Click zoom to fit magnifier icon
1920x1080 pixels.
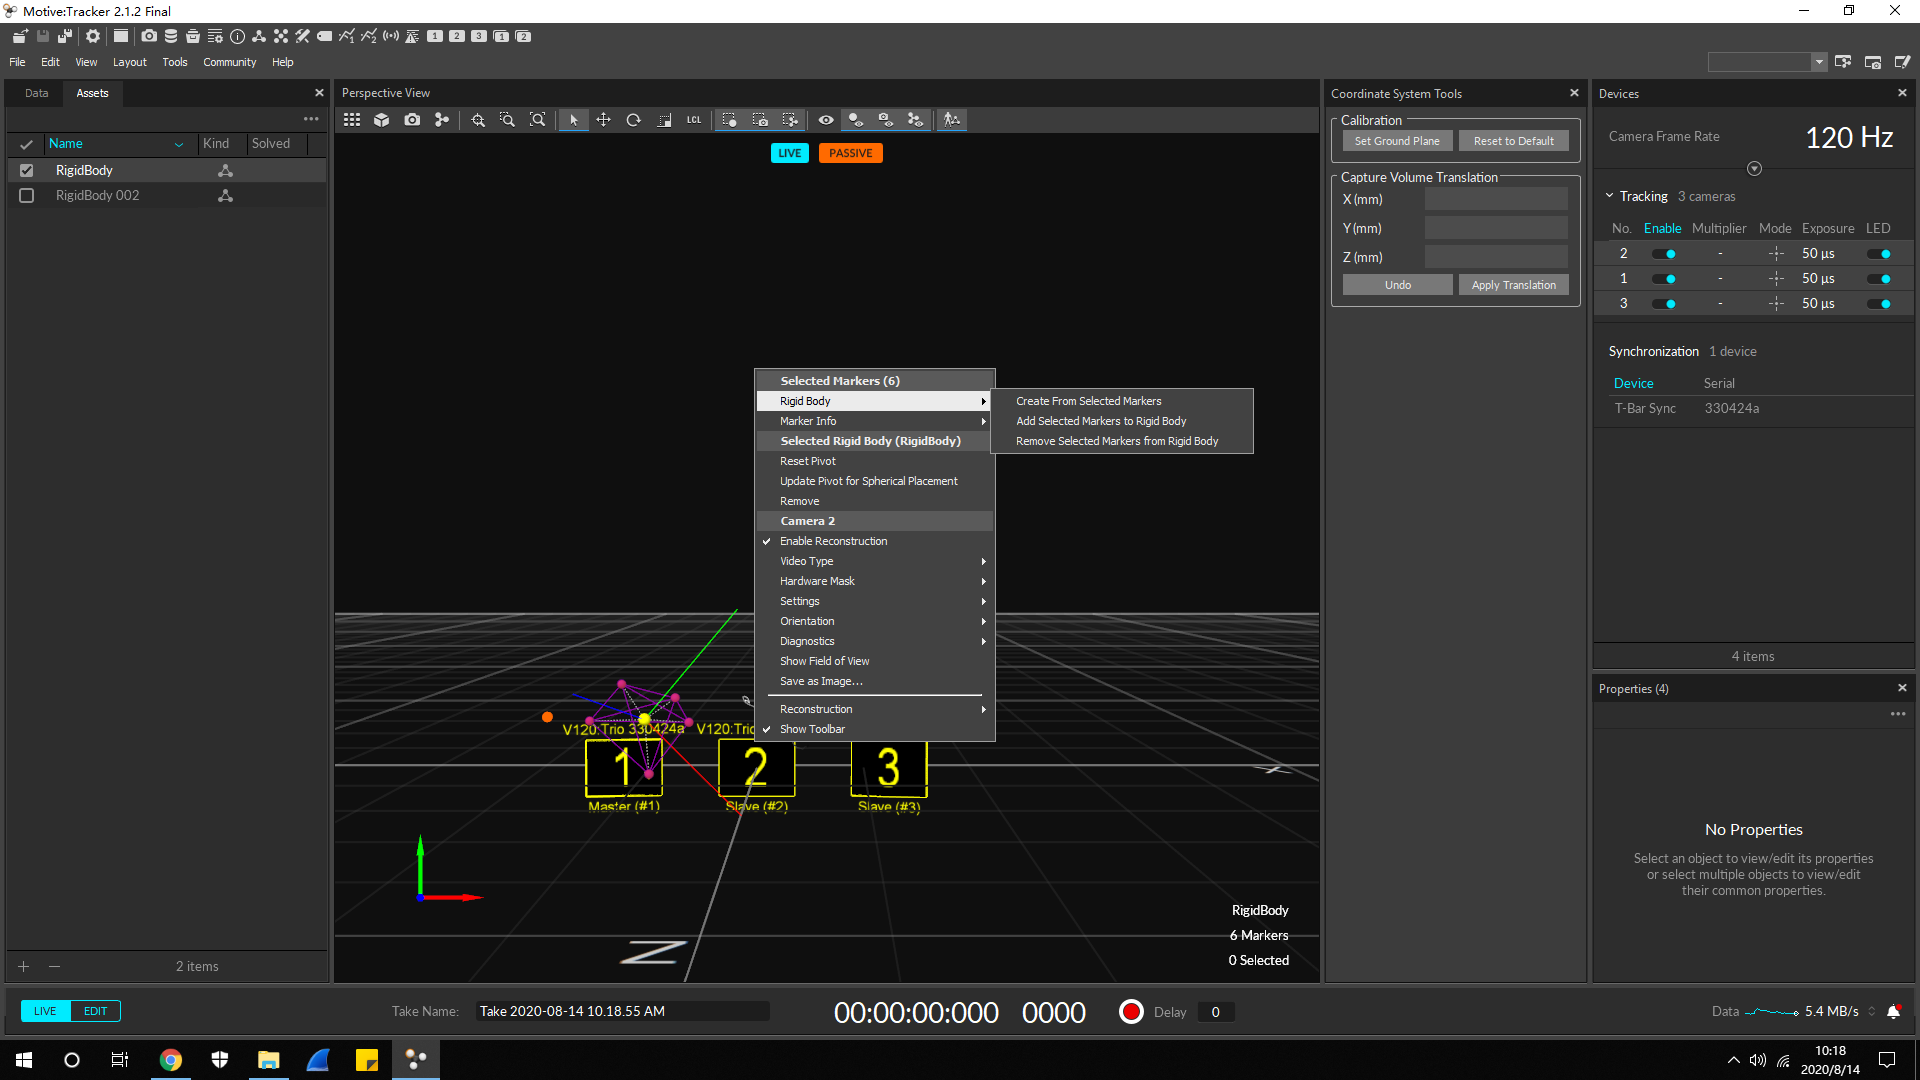click(x=537, y=120)
